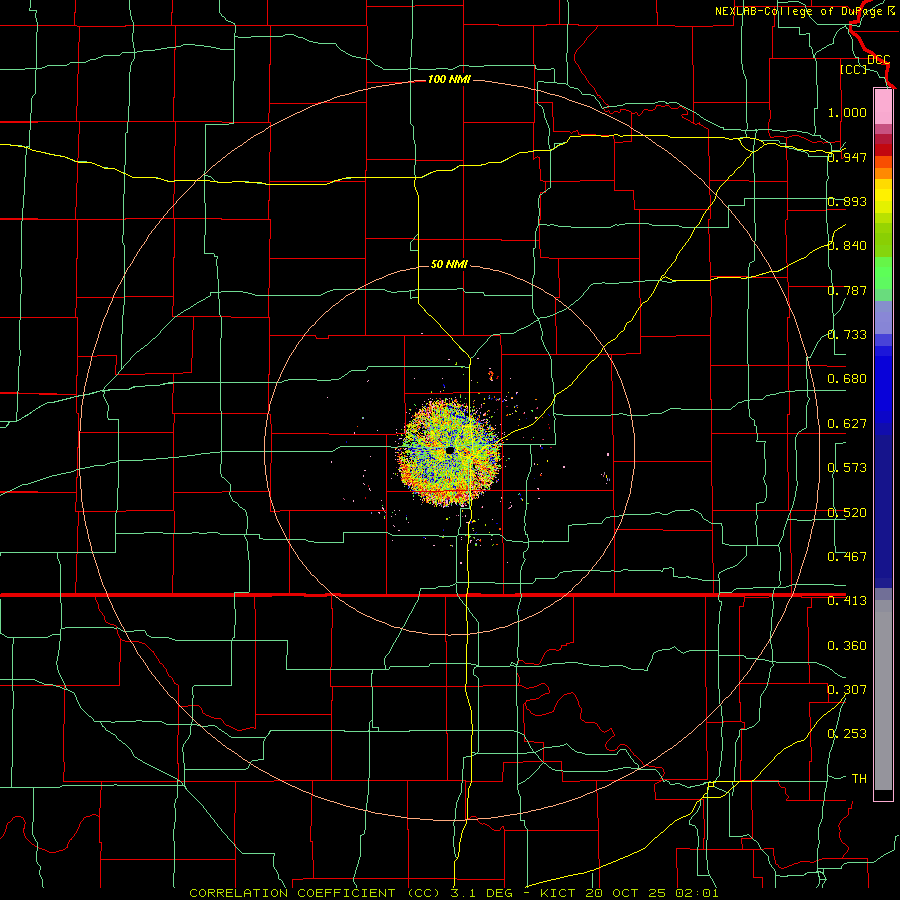
Task: Click the 0.253 color scale label
Action: click(847, 734)
